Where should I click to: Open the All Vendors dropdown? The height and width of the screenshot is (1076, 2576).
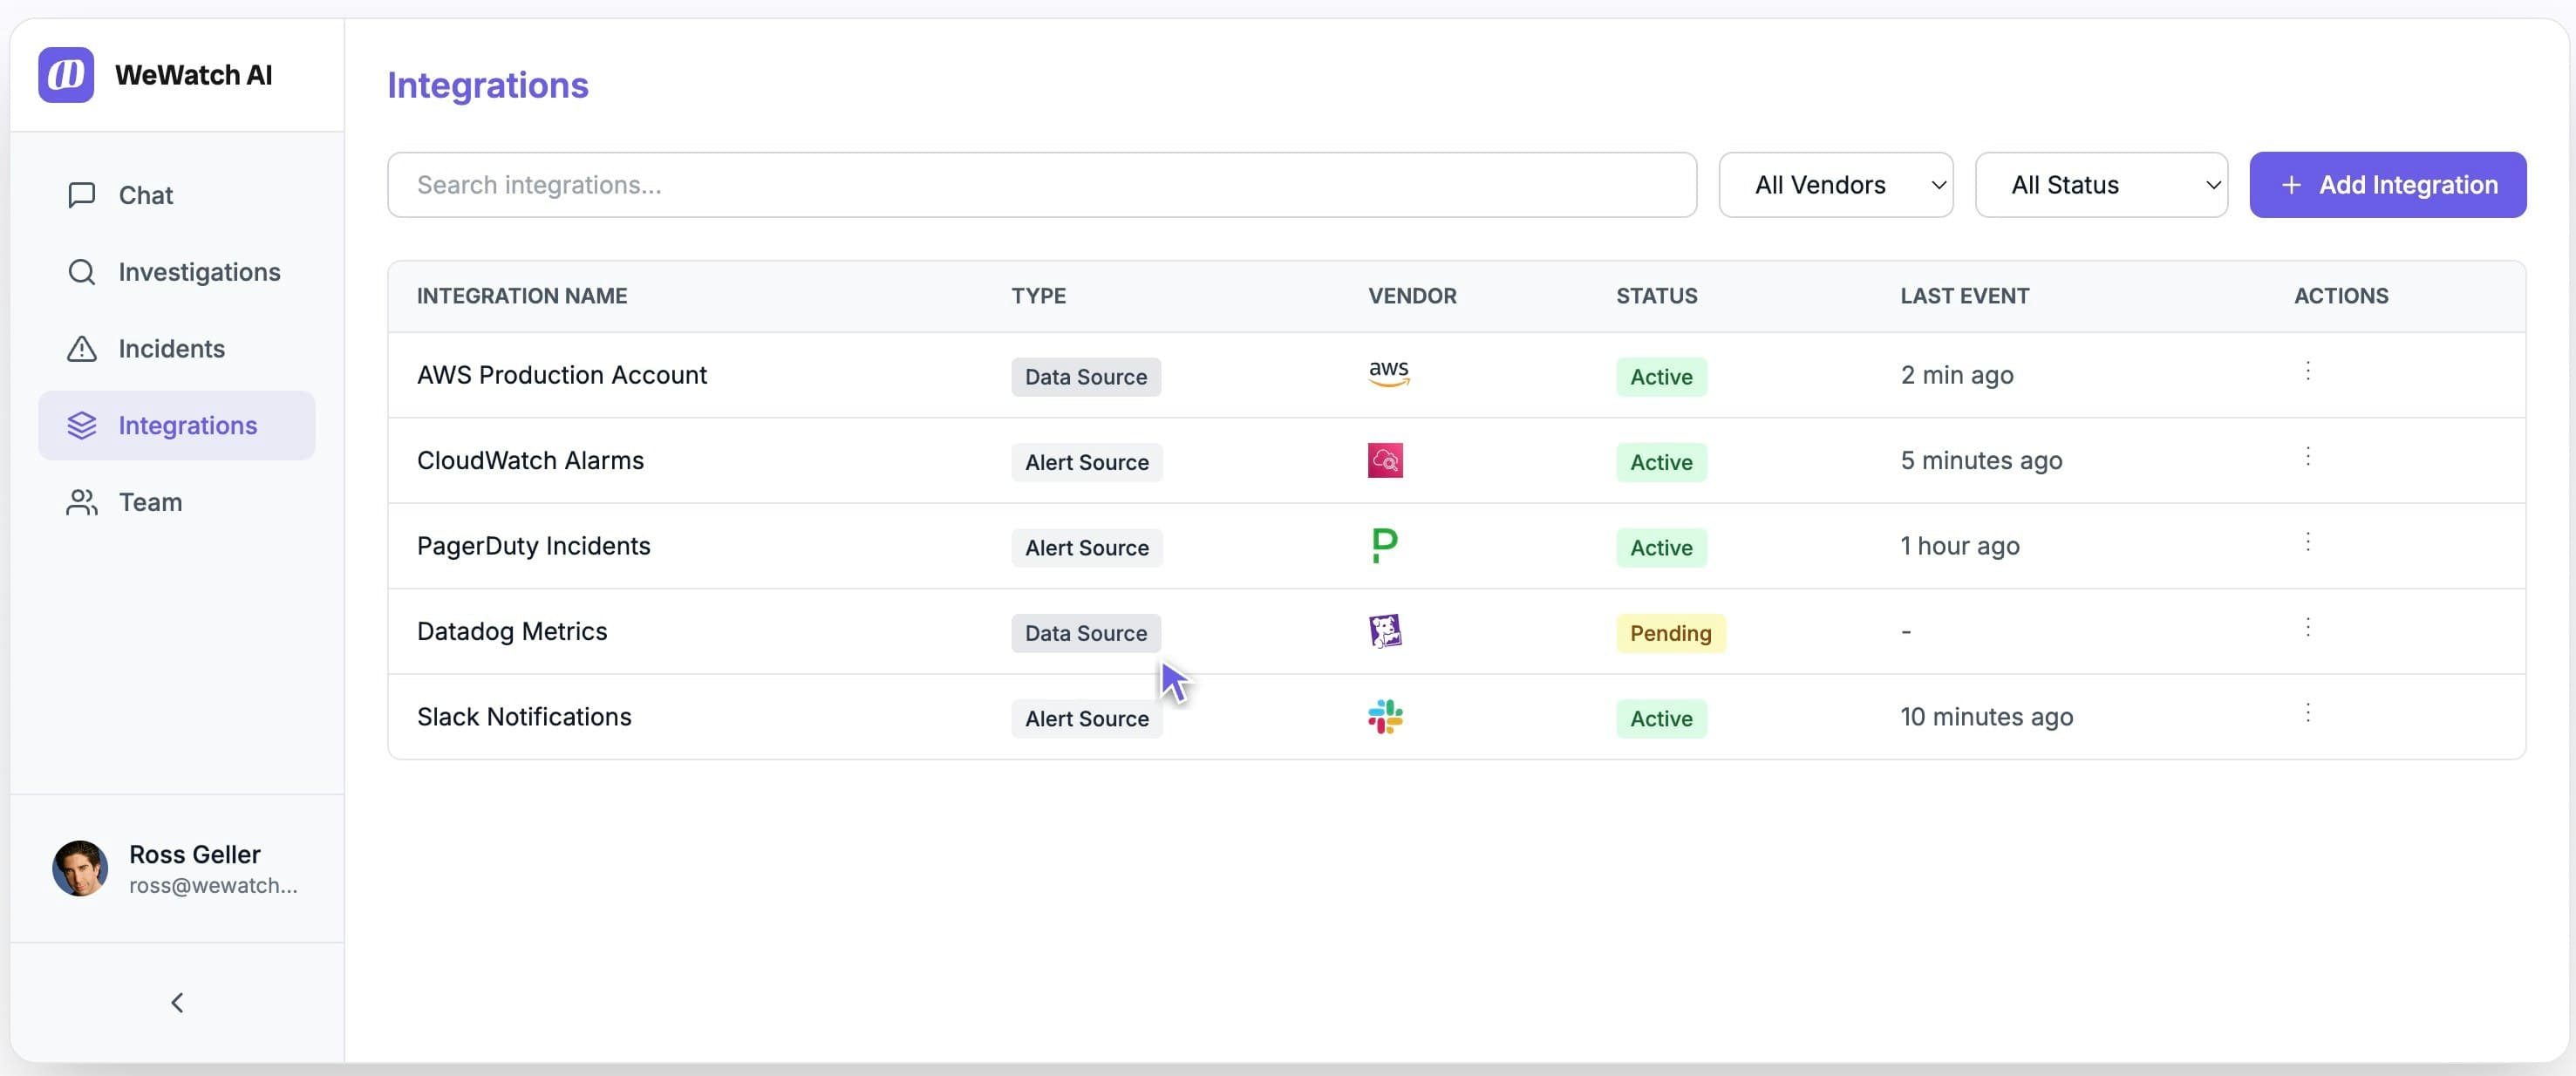[x=1835, y=184]
